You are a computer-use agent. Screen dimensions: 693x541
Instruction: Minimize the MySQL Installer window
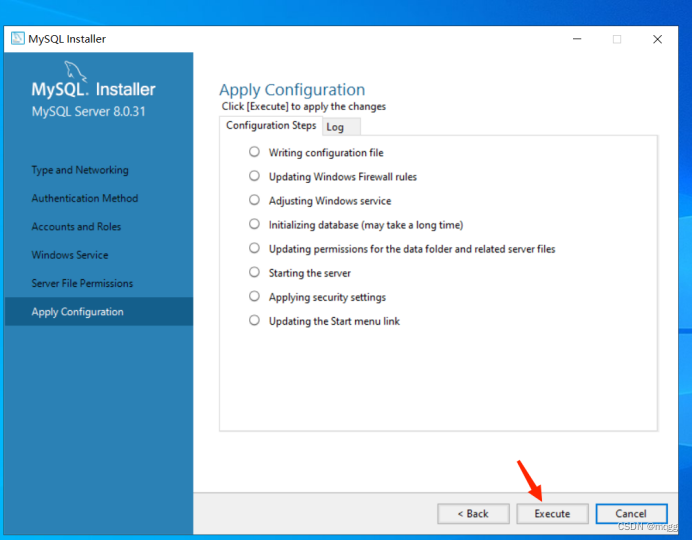[x=577, y=39]
